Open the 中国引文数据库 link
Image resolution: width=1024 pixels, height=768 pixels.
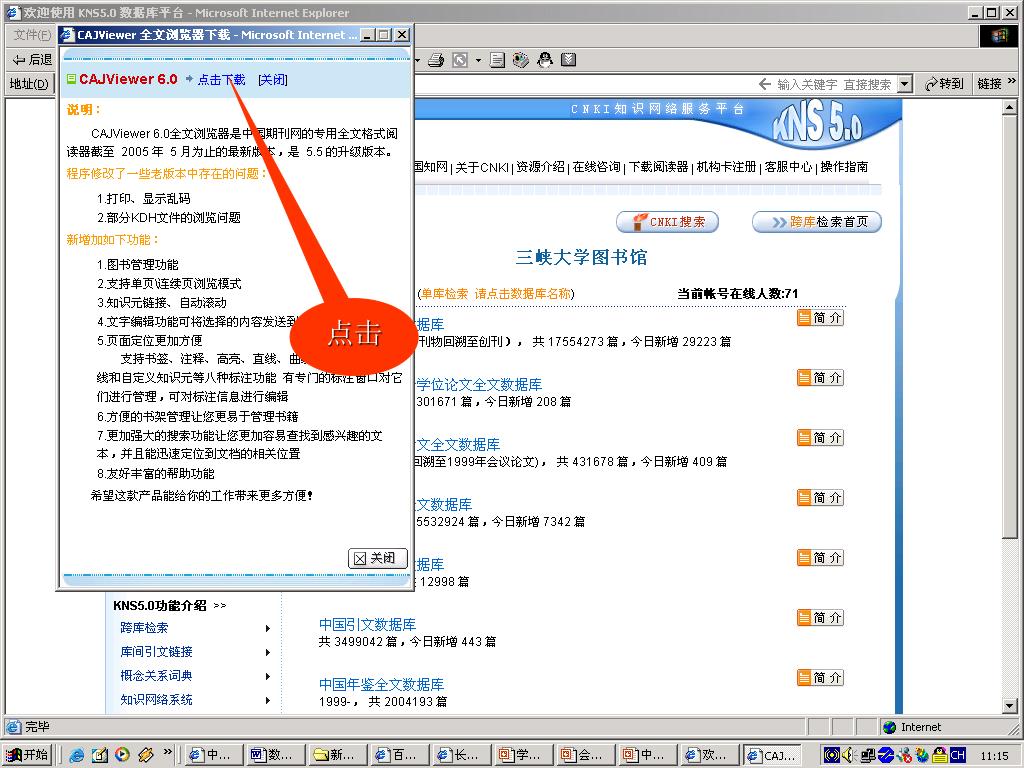(x=368, y=625)
